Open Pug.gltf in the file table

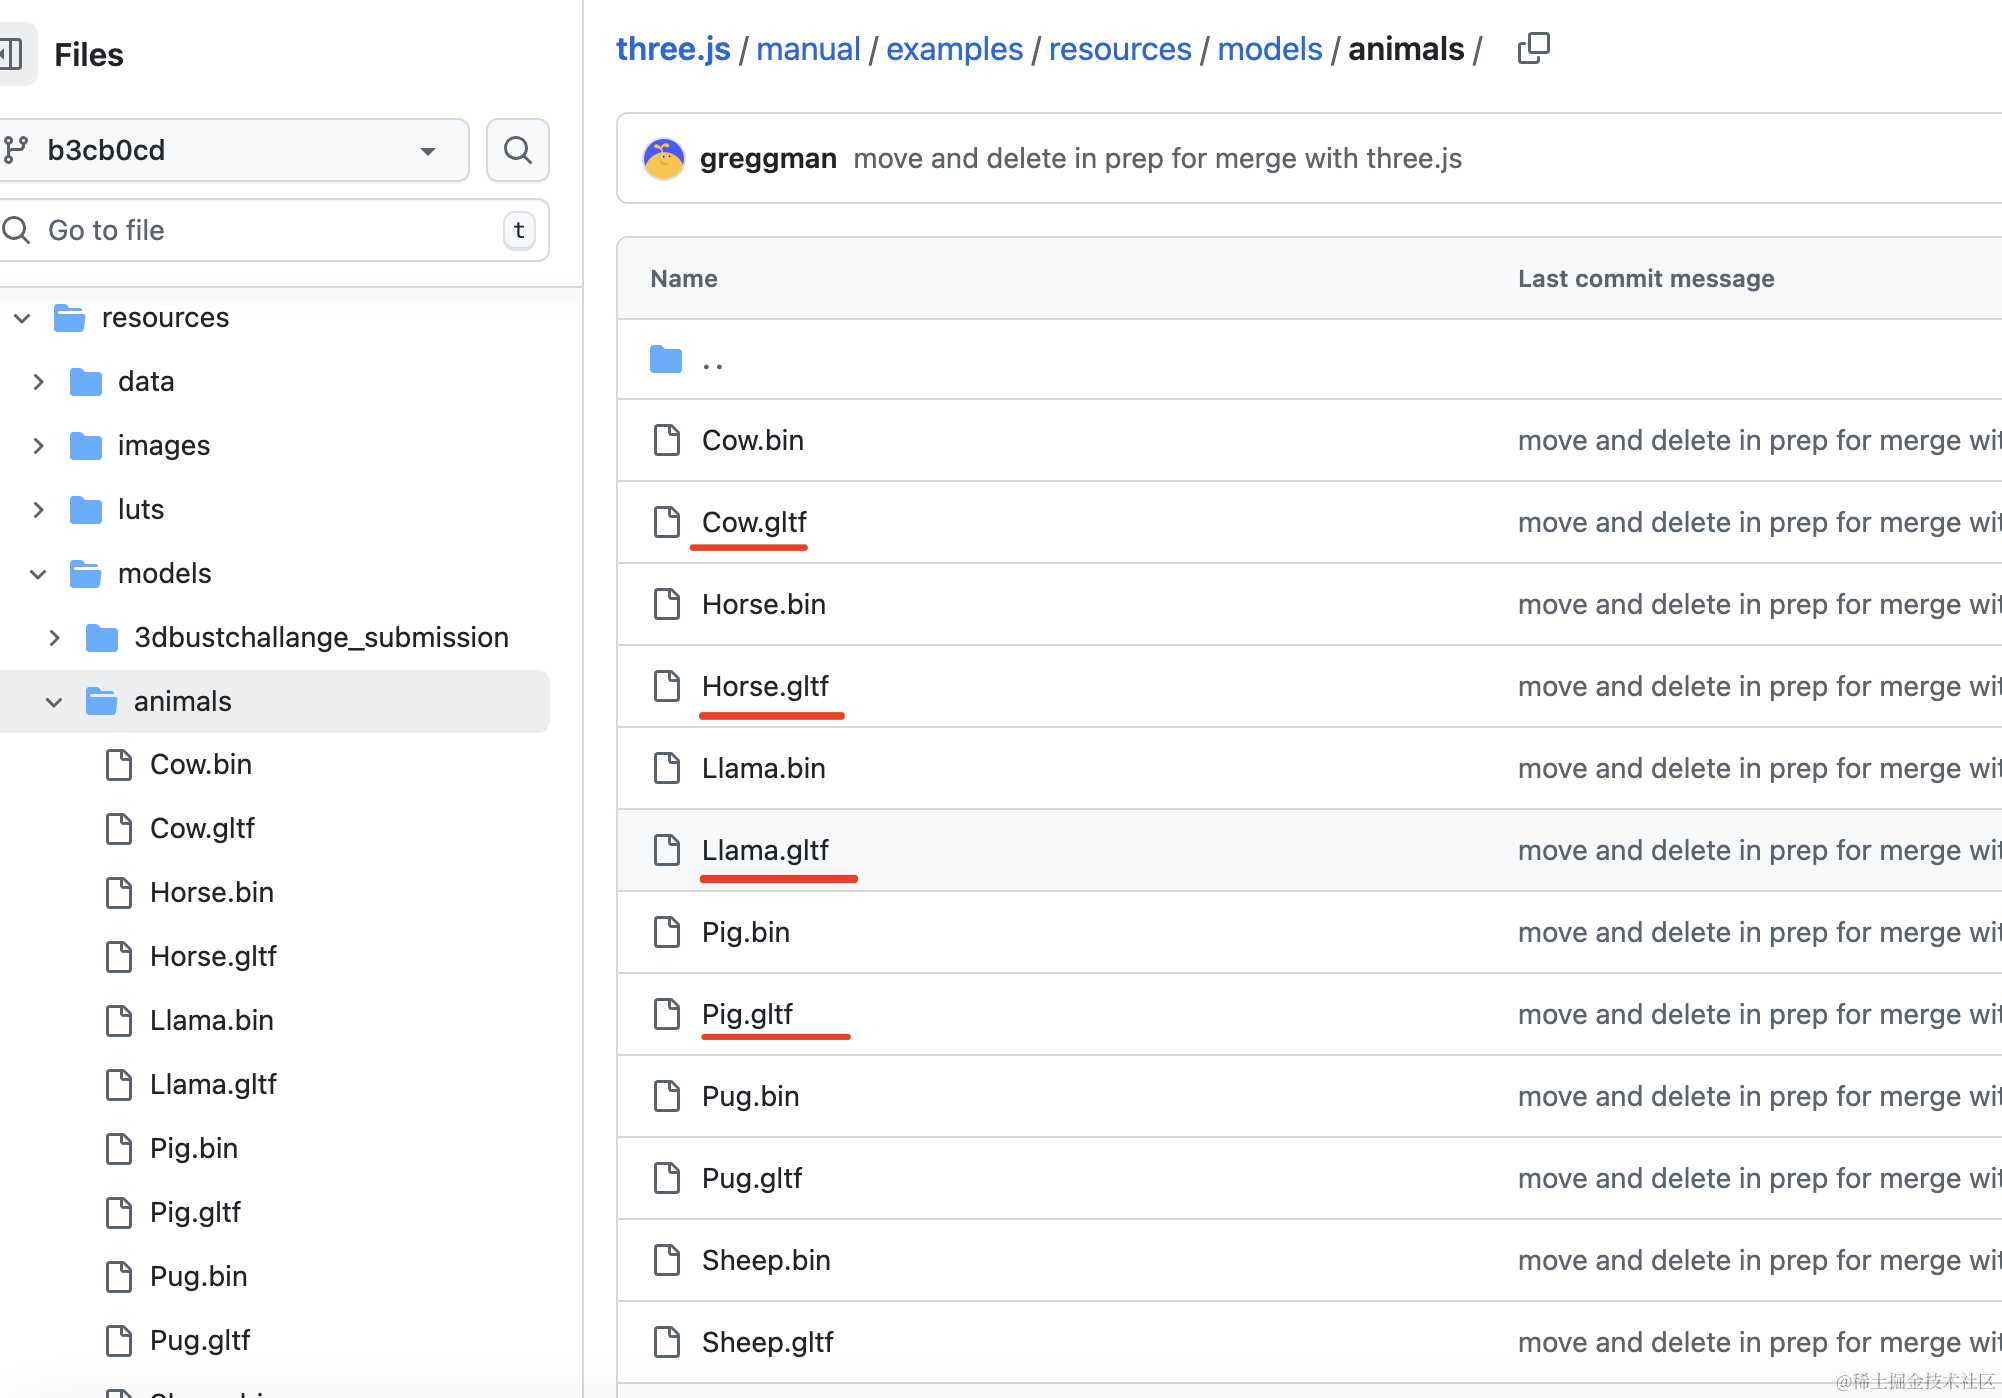pyautogui.click(x=752, y=1178)
